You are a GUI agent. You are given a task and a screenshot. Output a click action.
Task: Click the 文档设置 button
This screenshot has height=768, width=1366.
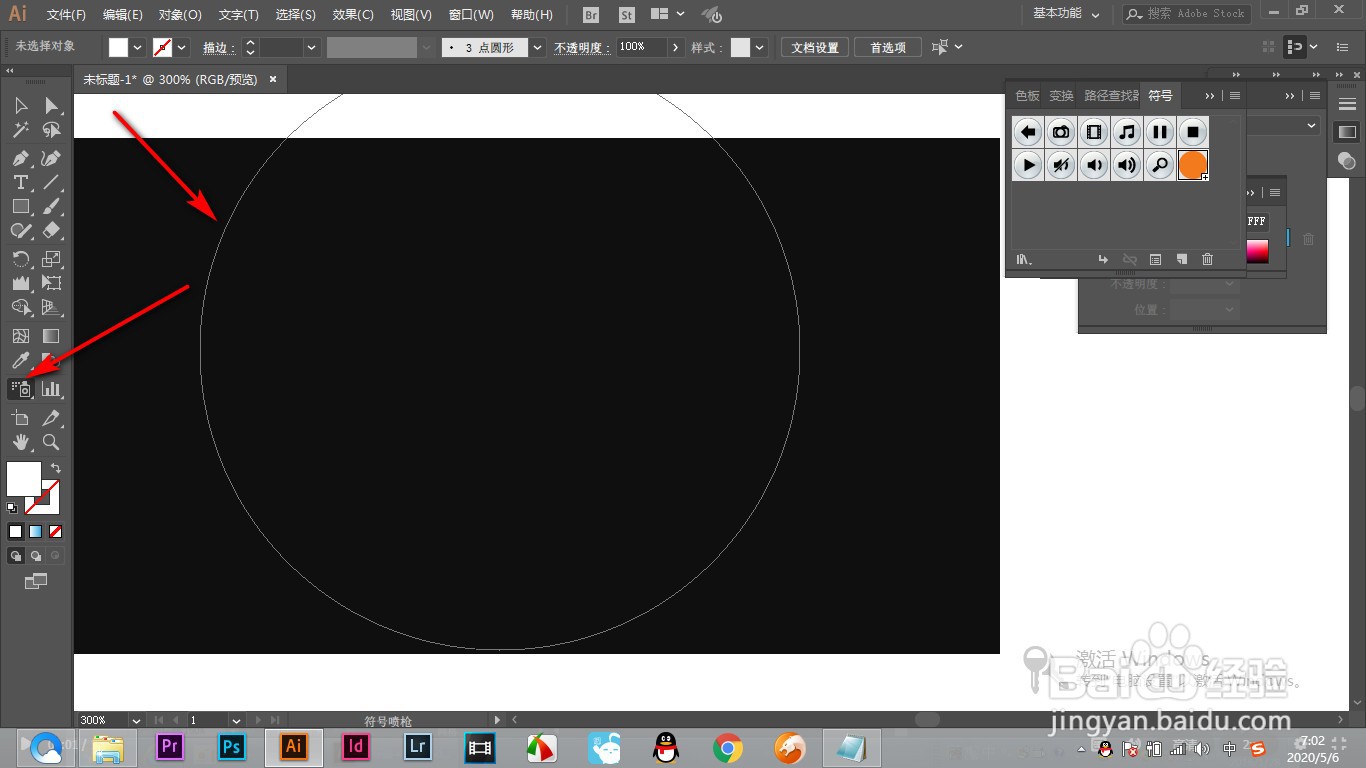coord(815,47)
